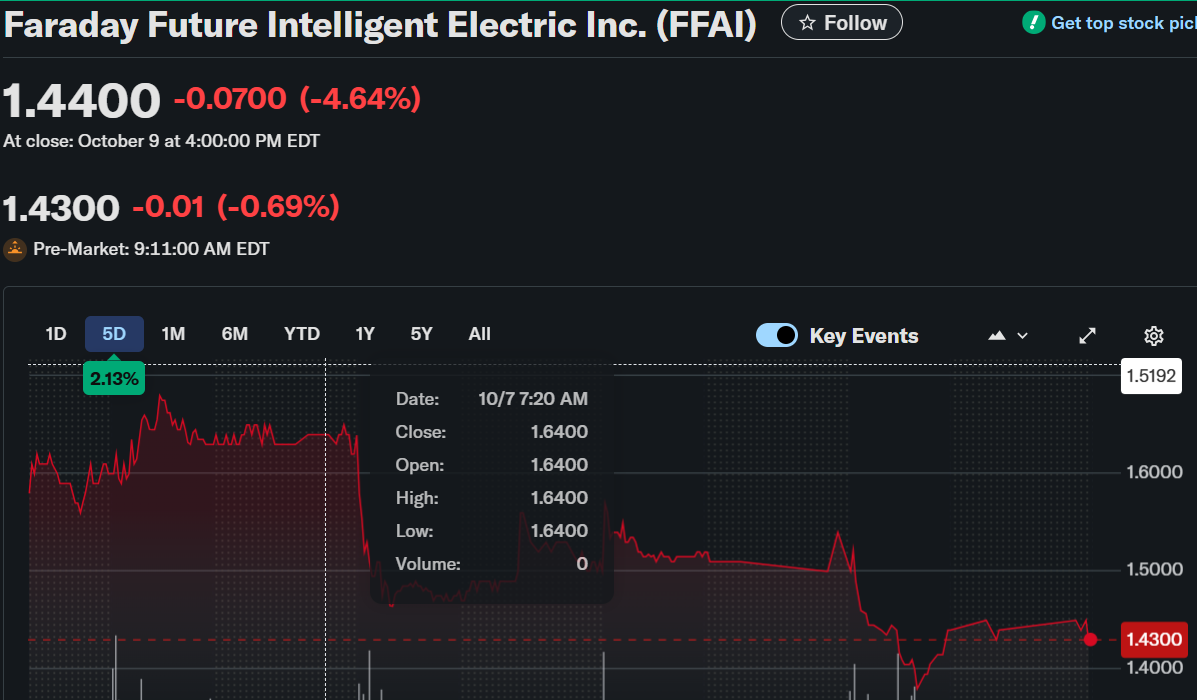This screenshot has height=700, width=1197.
Task: Click the 1.5192 crosshair price label
Action: [x=1153, y=376]
